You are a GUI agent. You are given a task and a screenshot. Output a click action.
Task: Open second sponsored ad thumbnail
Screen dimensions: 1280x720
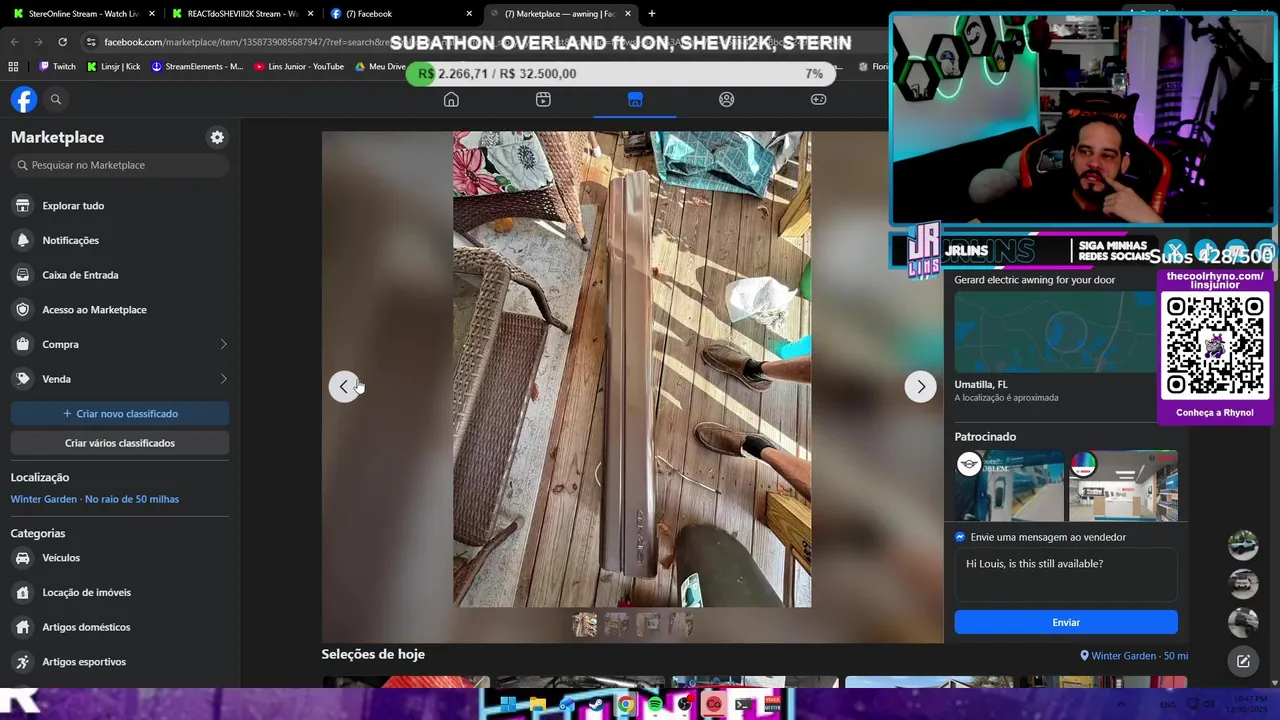pos(1123,485)
